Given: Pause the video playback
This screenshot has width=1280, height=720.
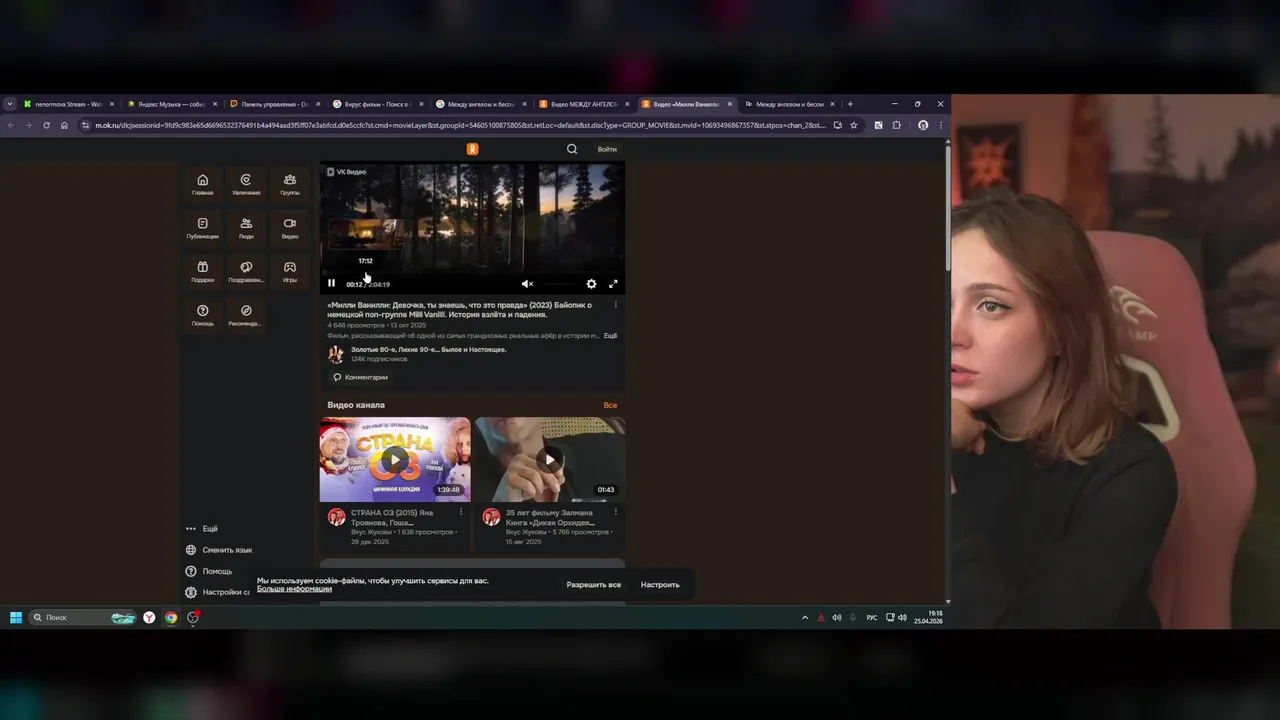Looking at the screenshot, I should point(332,284).
